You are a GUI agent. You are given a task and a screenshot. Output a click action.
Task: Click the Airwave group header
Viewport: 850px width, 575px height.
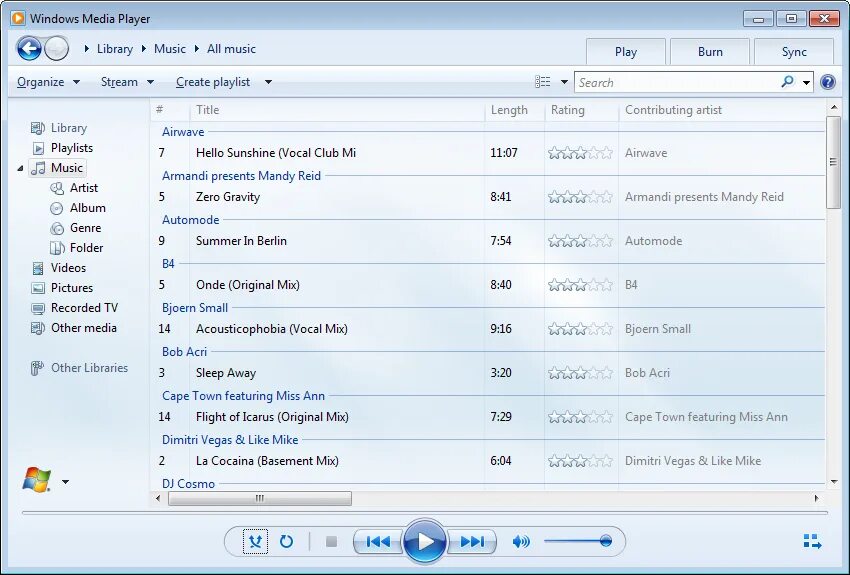183,132
